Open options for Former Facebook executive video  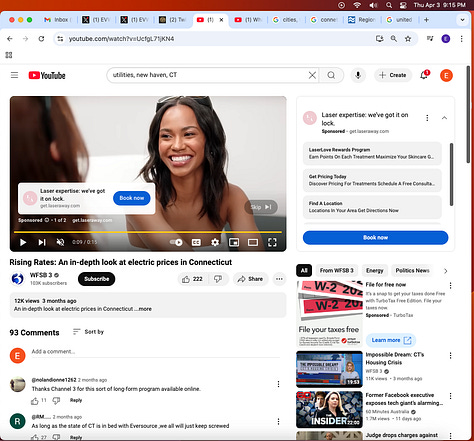point(450,396)
